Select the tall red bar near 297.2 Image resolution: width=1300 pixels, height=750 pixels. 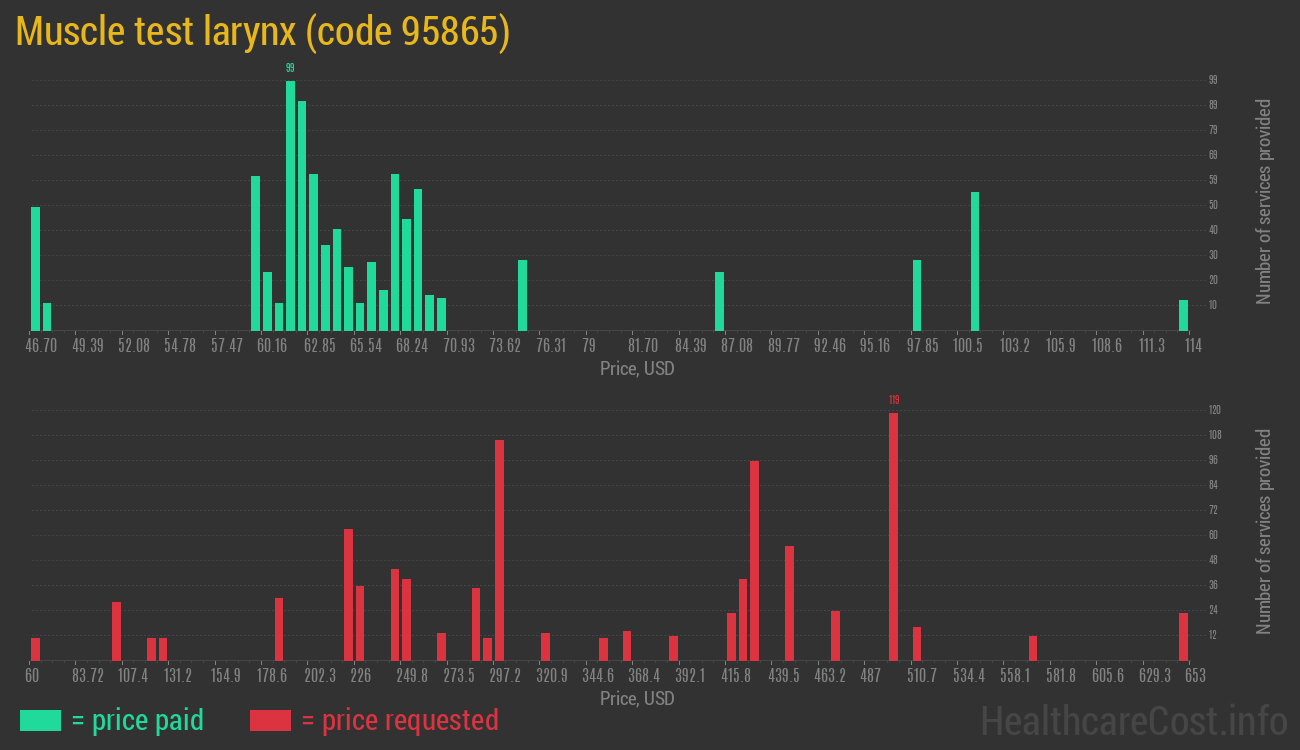pos(499,550)
